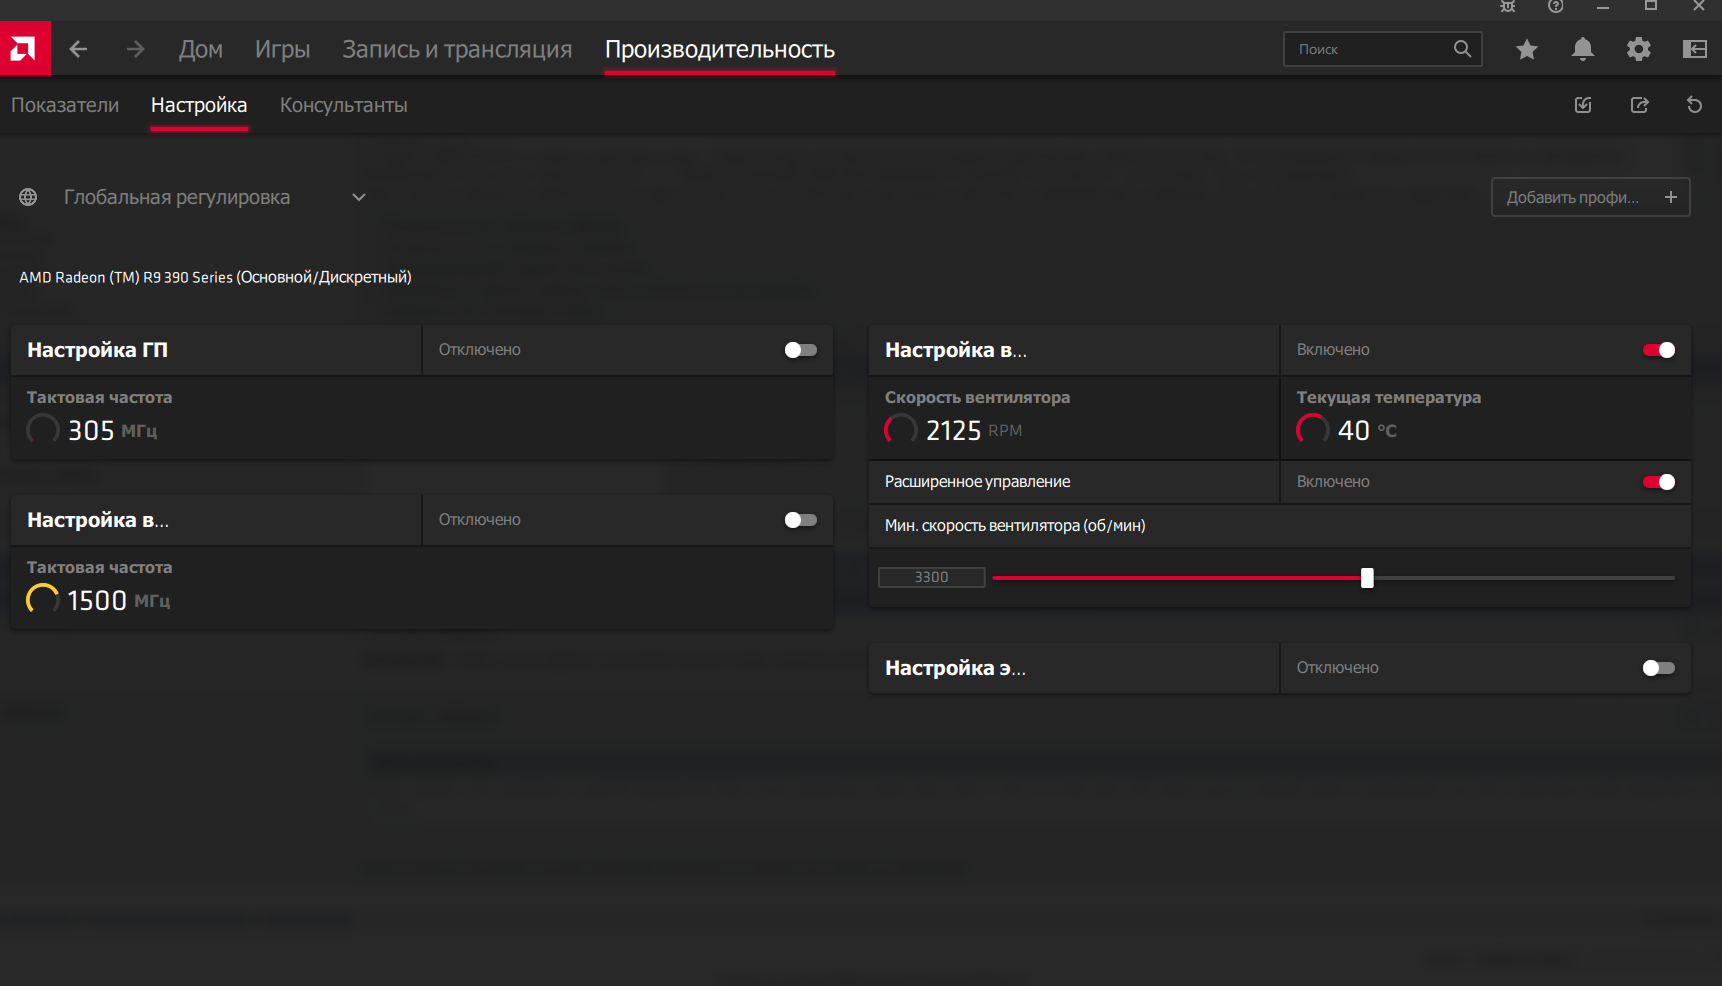Click the import profile icon
Viewport: 1722px width, 986px height.
[1583, 105]
